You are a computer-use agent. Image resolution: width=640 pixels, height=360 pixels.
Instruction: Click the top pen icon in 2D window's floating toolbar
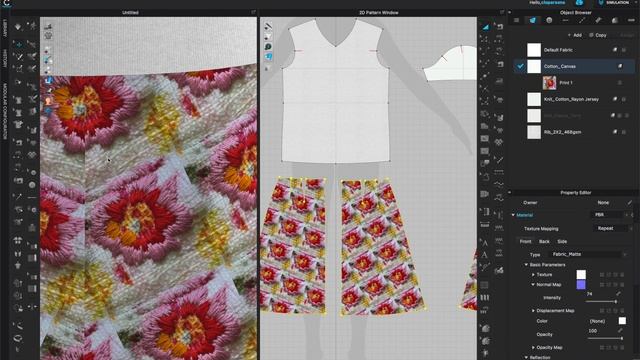pos(268,27)
